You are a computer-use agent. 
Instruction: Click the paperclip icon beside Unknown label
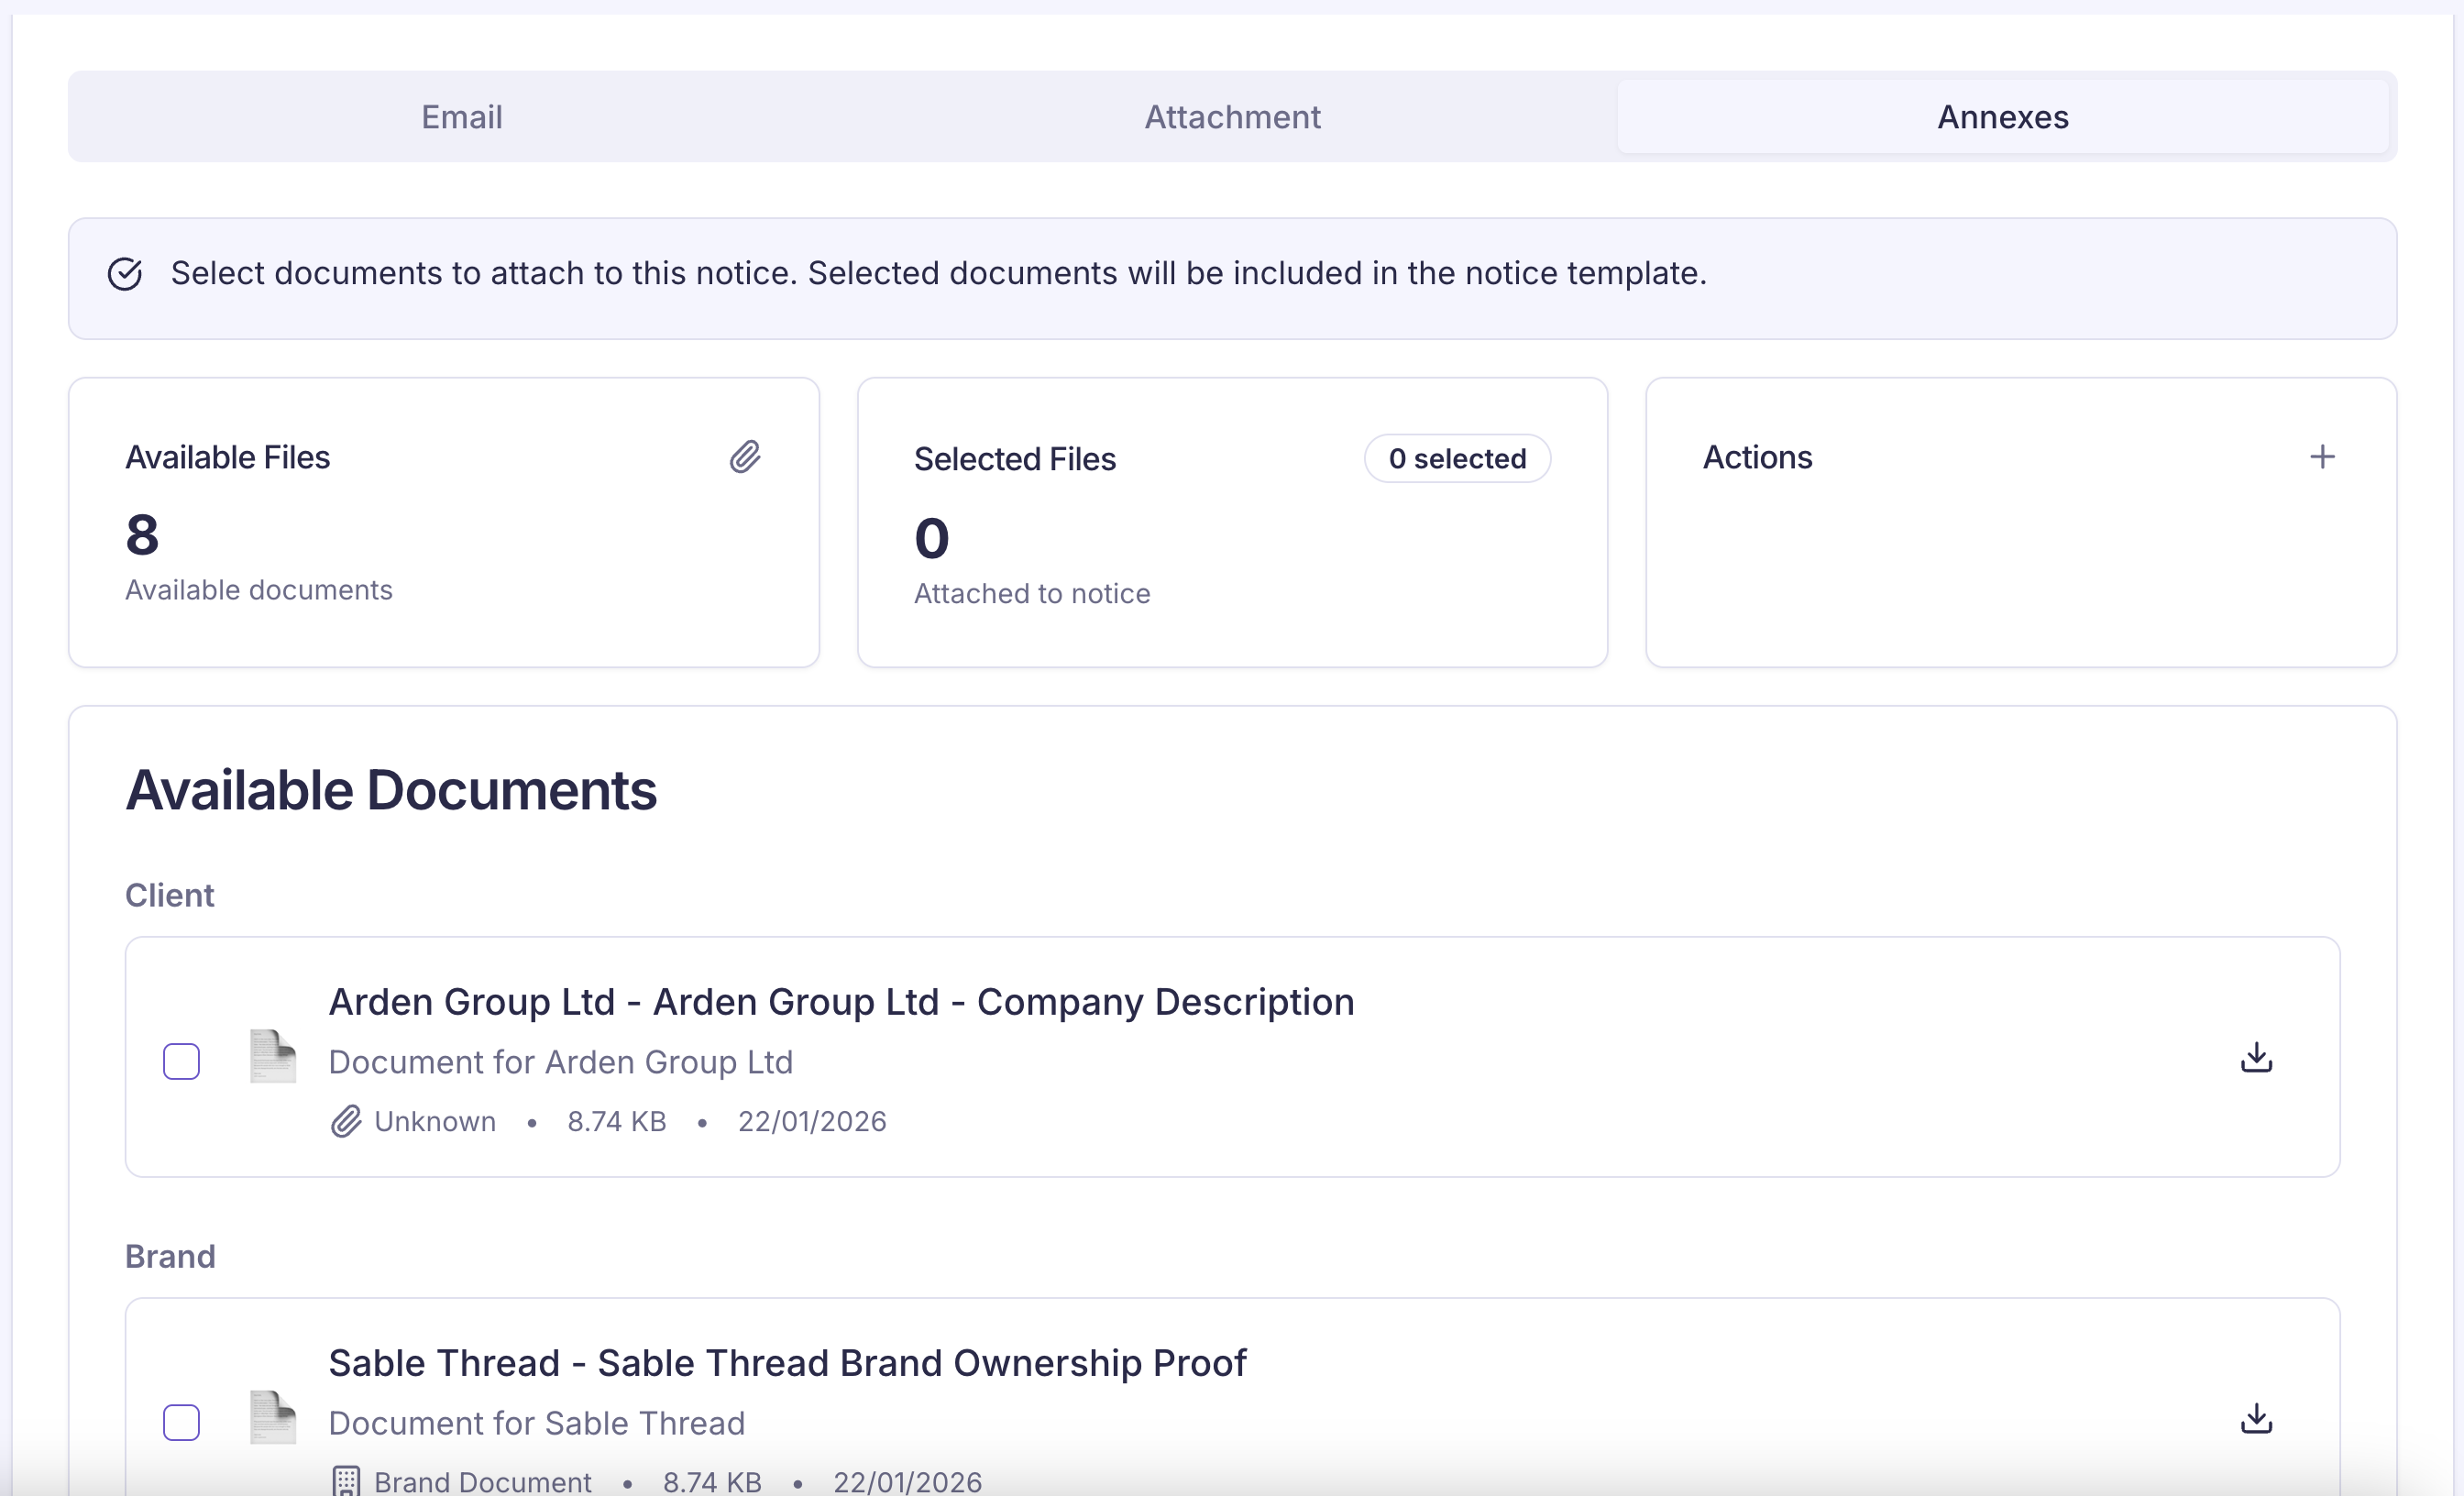pyautogui.click(x=346, y=1122)
